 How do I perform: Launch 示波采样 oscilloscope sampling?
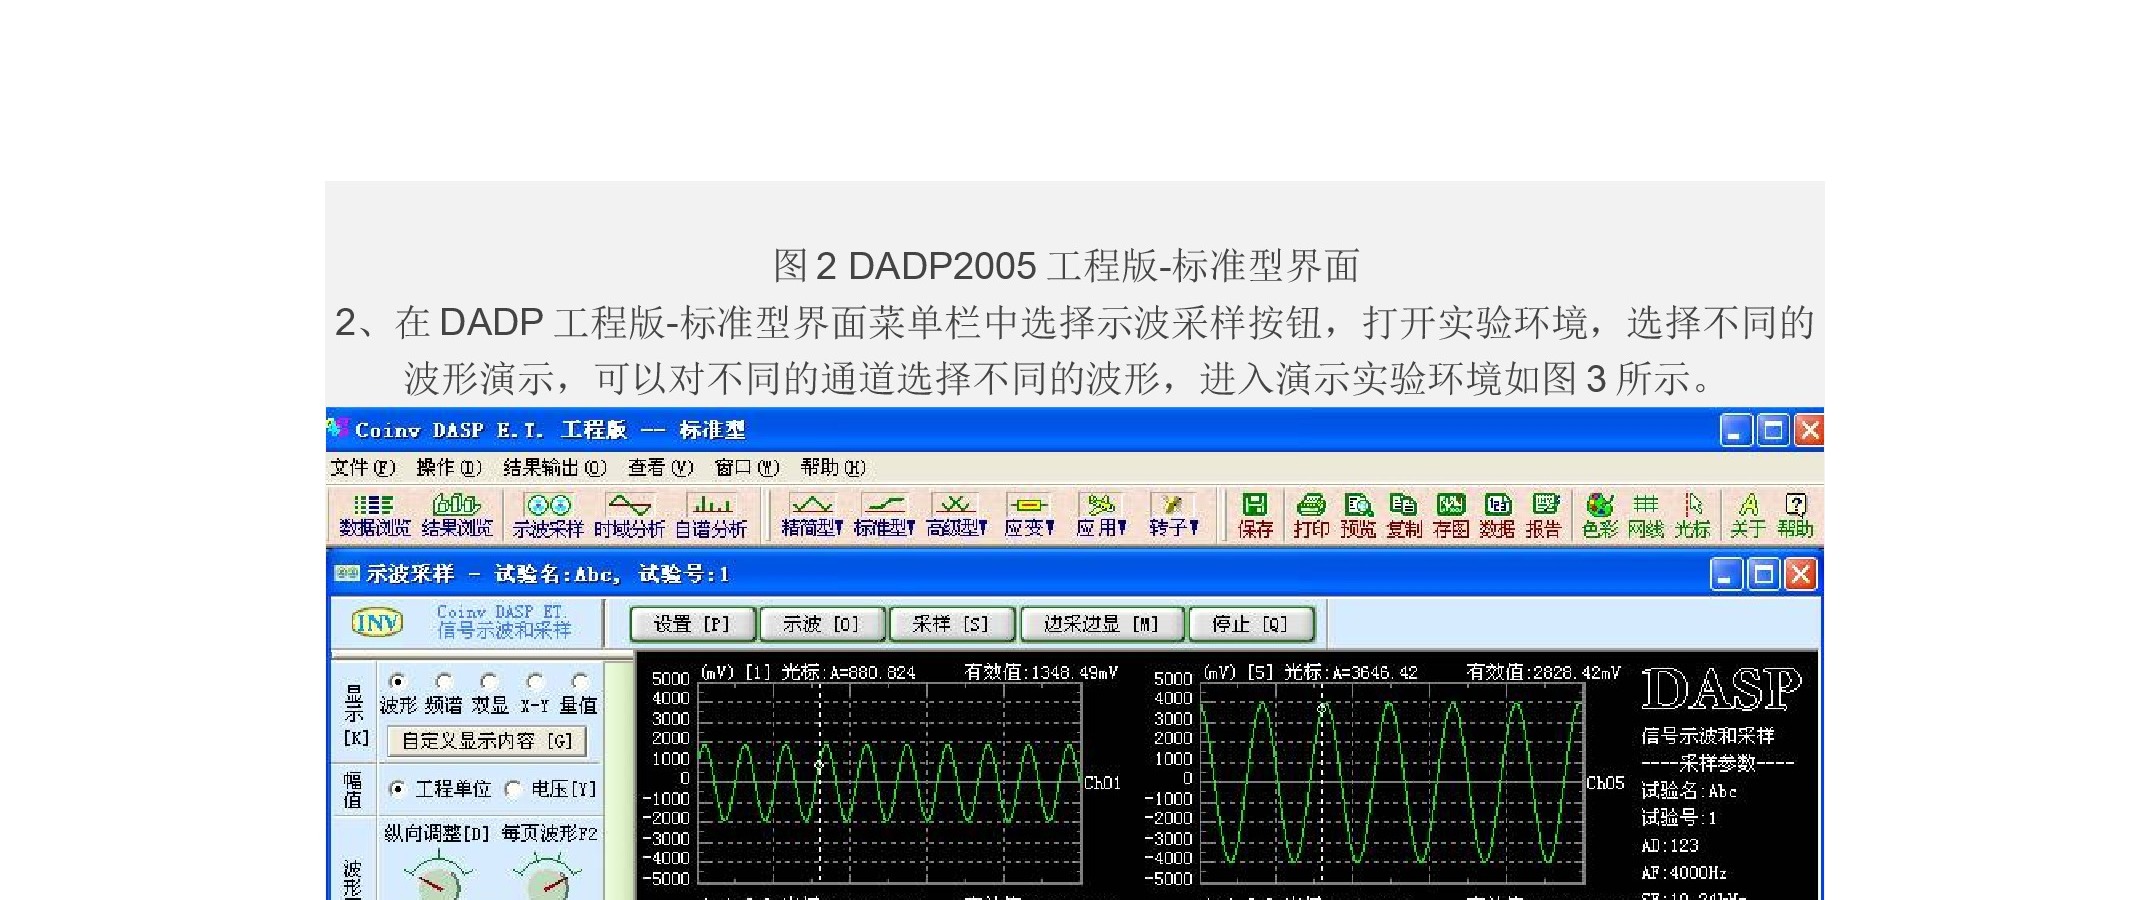[548, 516]
